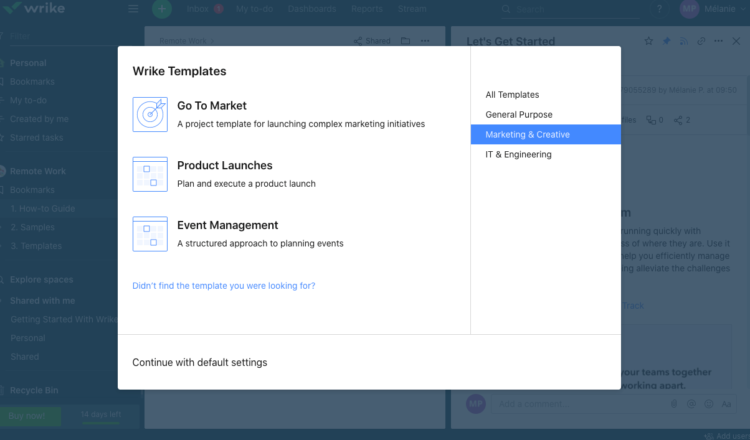The image size is (750, 440).
Task: Click Continue with default settings
Action: (x=200, y=362)
